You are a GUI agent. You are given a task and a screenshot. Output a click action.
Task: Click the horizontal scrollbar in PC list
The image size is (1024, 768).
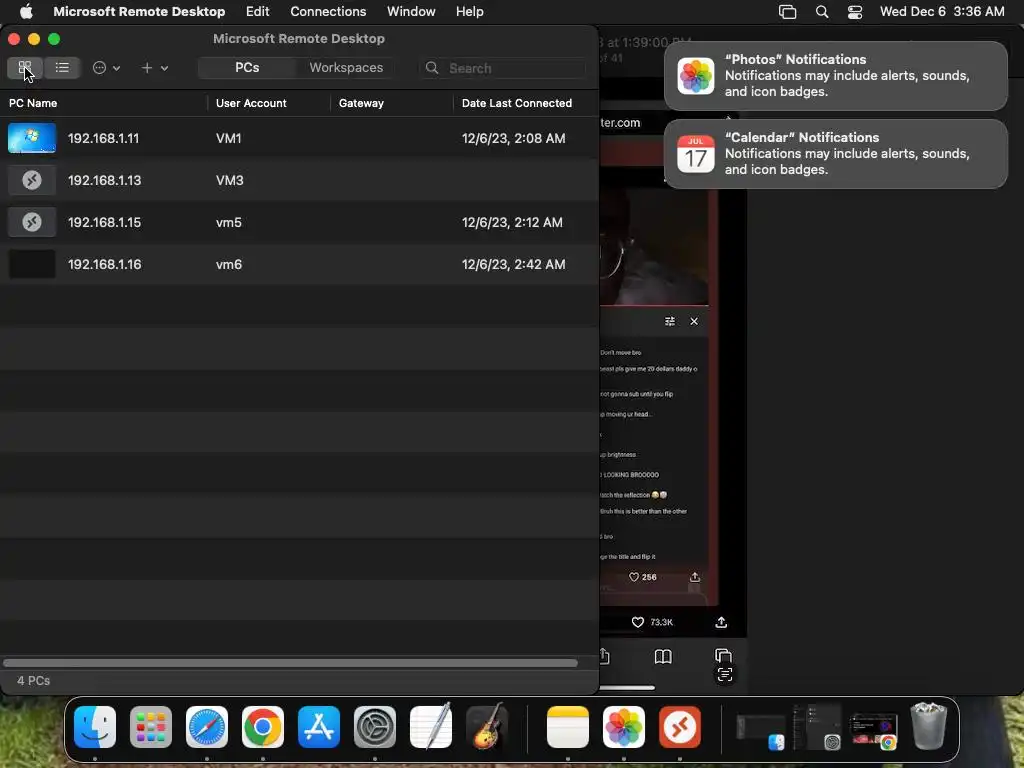tap(290, 663)
